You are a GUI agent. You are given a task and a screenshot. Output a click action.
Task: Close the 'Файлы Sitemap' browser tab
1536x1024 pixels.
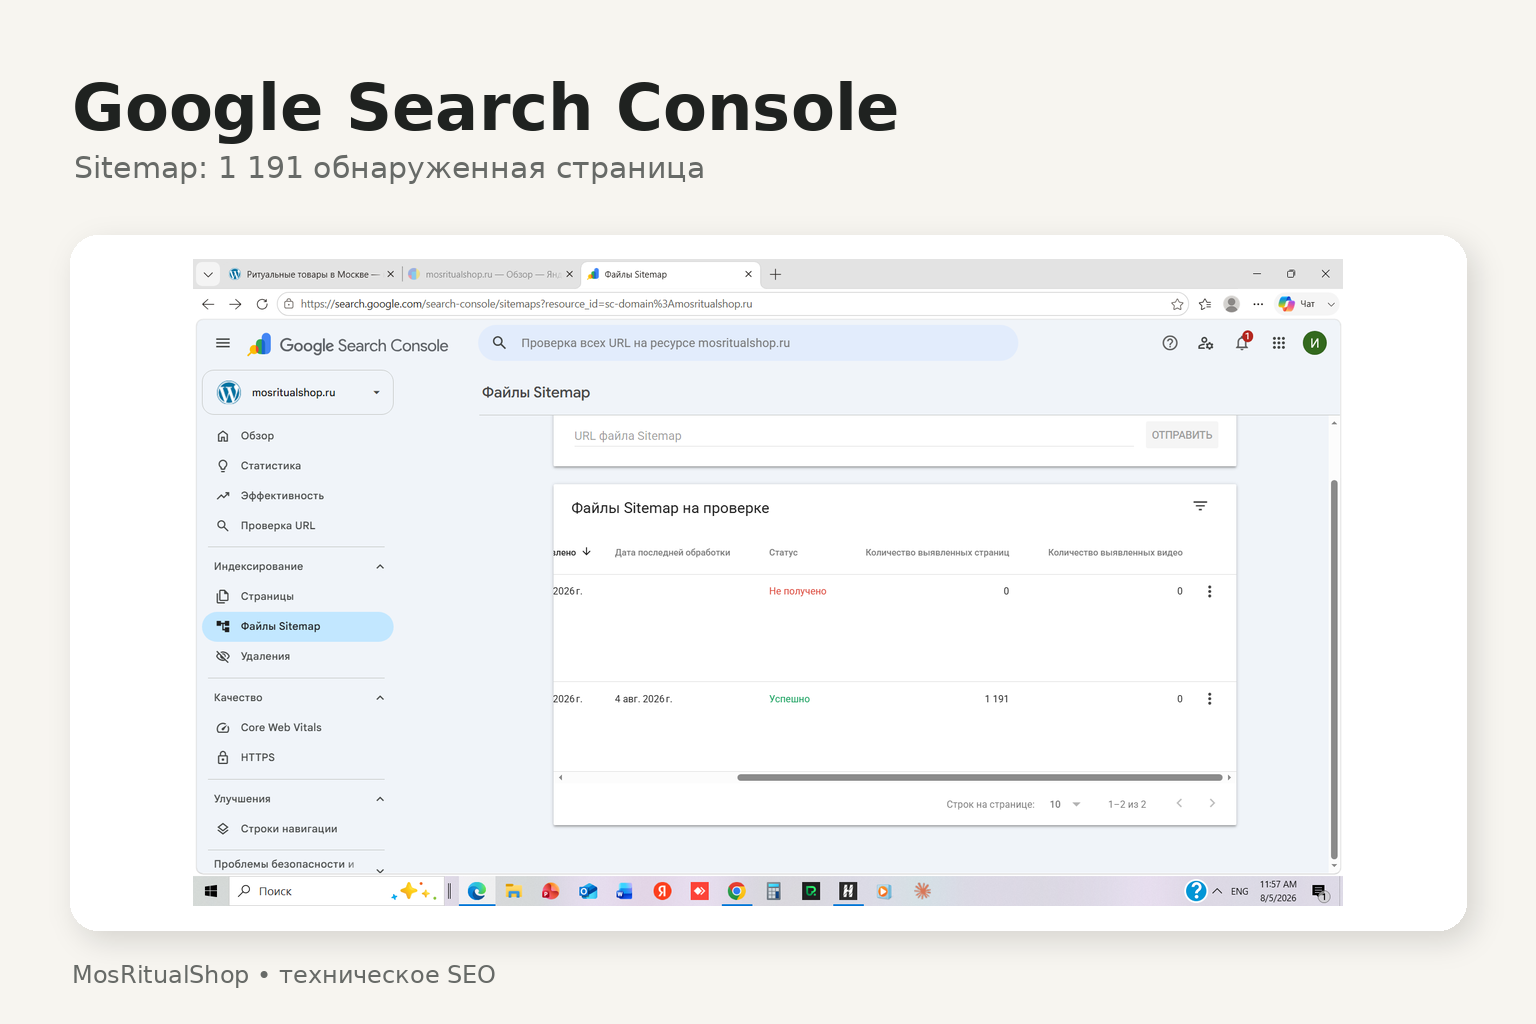tap(748, 274)
